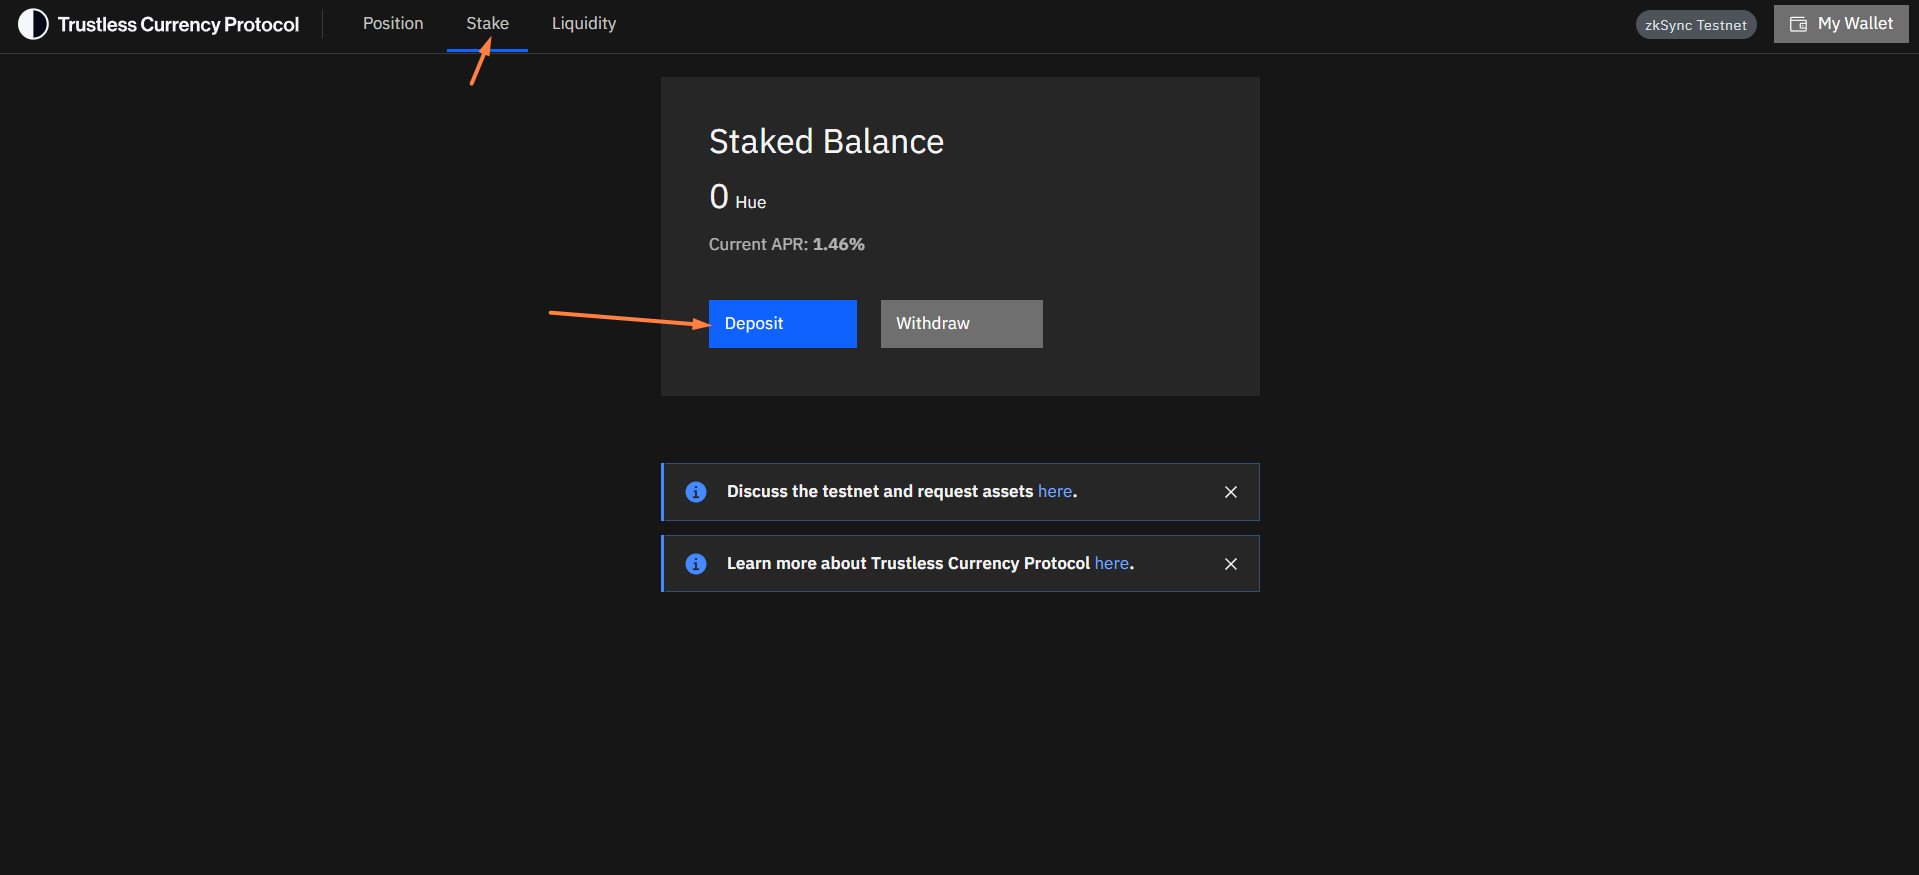The width and height of the screenshot is (1919, 875).
Task: Click the 'Trustless Currency Protocol' title text
Action: (x=178, y=25)
